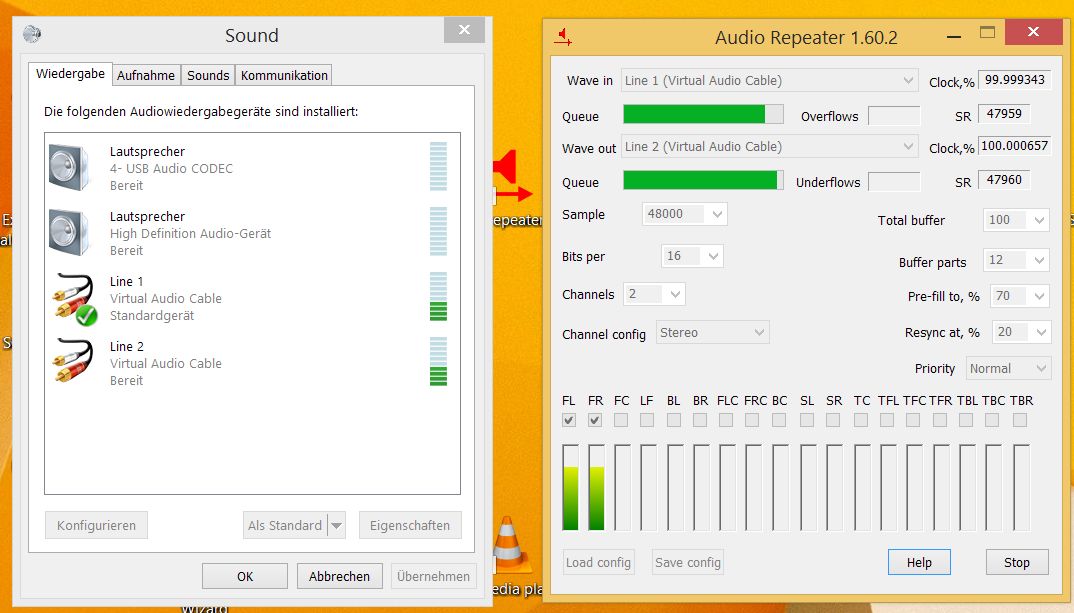Click the Audio Repeater title bar icon
Viewport: 1074px width, 613px height.
tap(563, 37)
